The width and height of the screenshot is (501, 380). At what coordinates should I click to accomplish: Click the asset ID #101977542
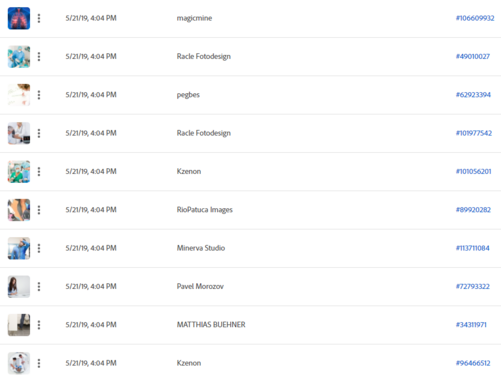click(x=474, y=133)
